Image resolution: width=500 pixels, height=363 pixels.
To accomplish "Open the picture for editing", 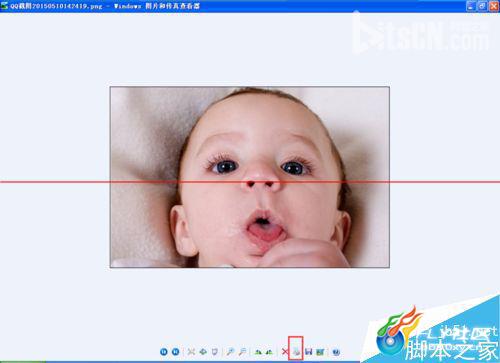I will point(320,352).
